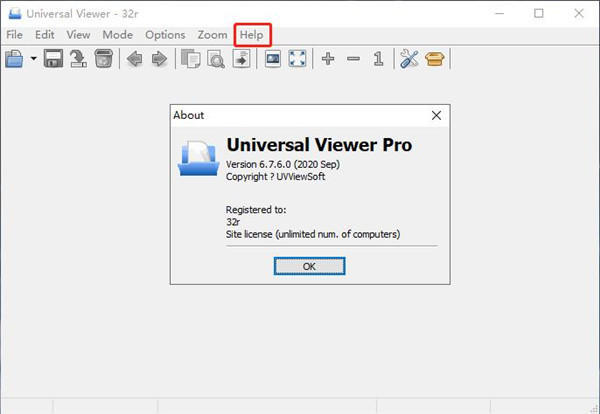The height and width of the screenshot is (414, 600).
Task: Click the Universal Viewer Pro folder logo
Action: (x=198, y=158)
